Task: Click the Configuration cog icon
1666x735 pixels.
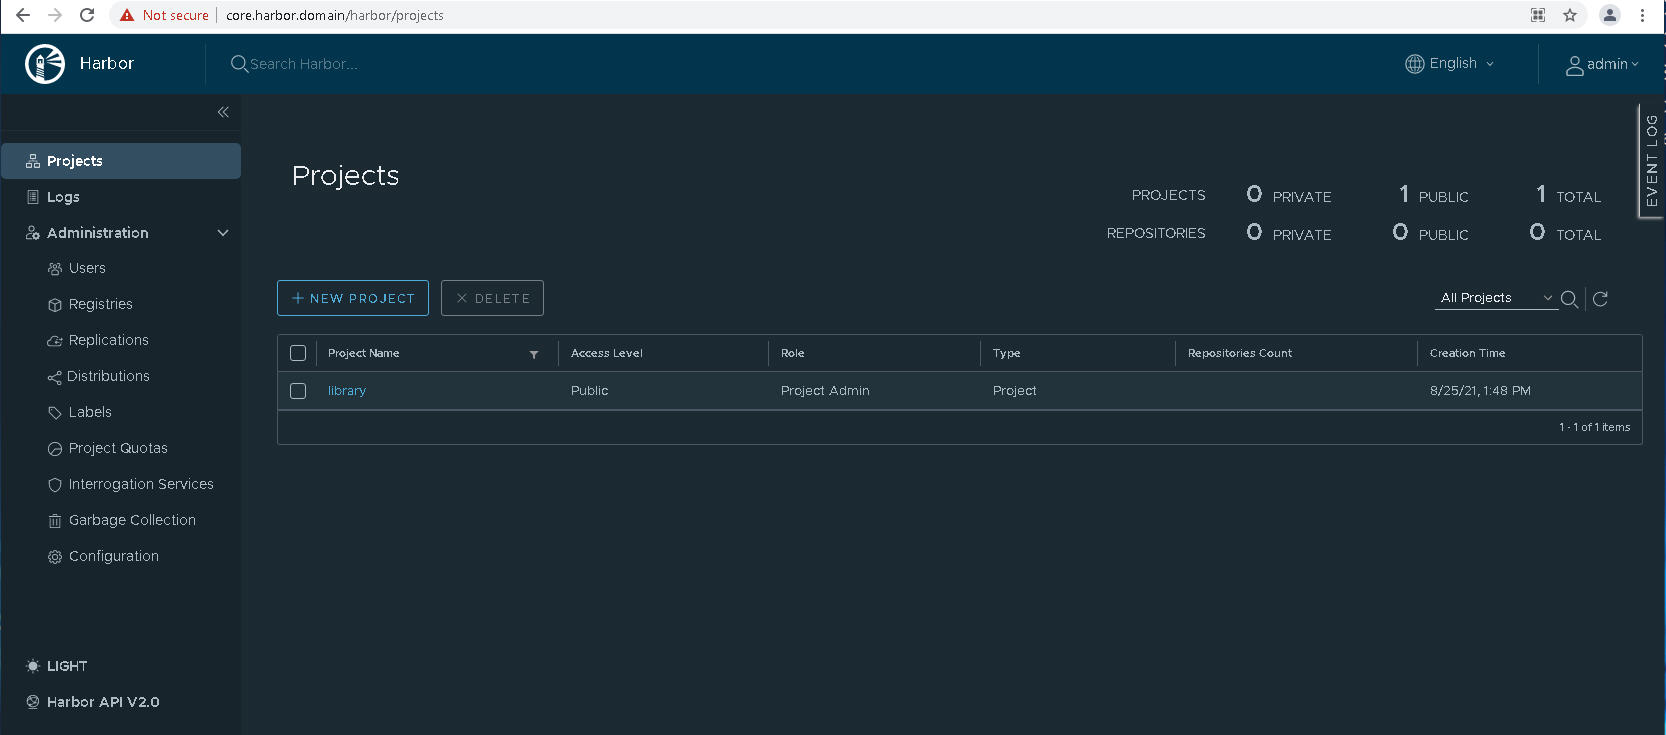Action: click(55, 557)
